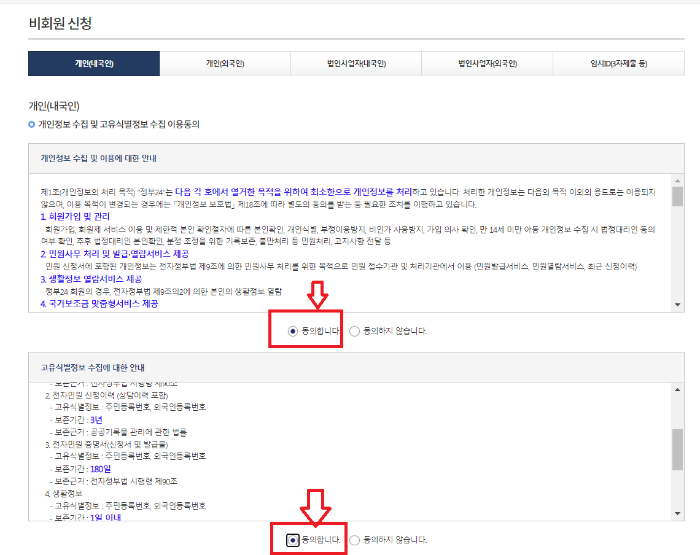Click the heading '4. 국가보조금 맞춤형서비스 제공'
The height and width of the screenshot is (555, 700).
(x=99, y=304)
